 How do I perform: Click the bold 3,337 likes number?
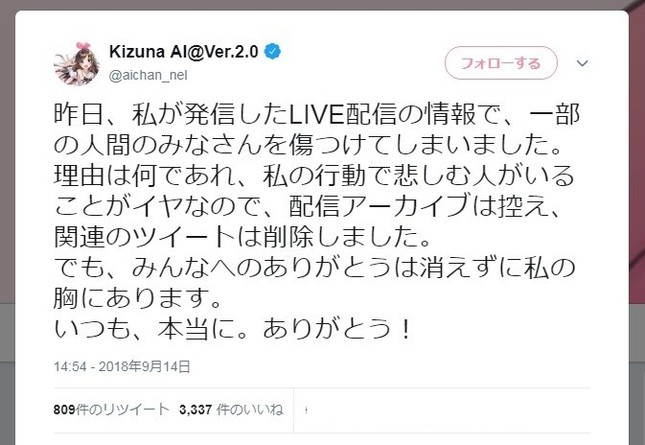coord(195,410)
